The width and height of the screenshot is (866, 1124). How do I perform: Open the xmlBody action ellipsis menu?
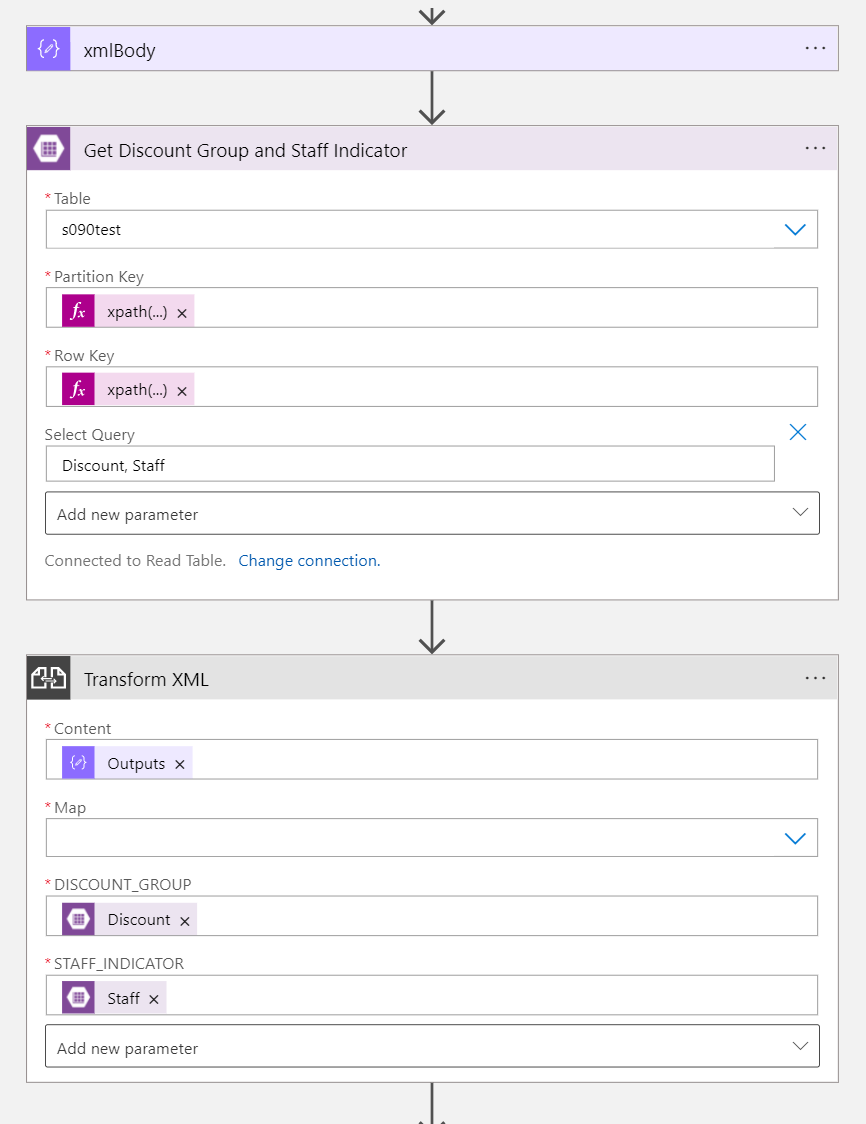[x=815, y=49]
